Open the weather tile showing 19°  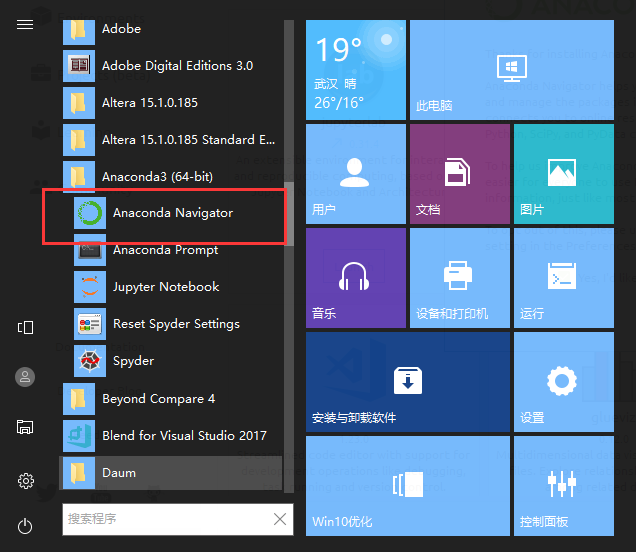tap(356, 70)
